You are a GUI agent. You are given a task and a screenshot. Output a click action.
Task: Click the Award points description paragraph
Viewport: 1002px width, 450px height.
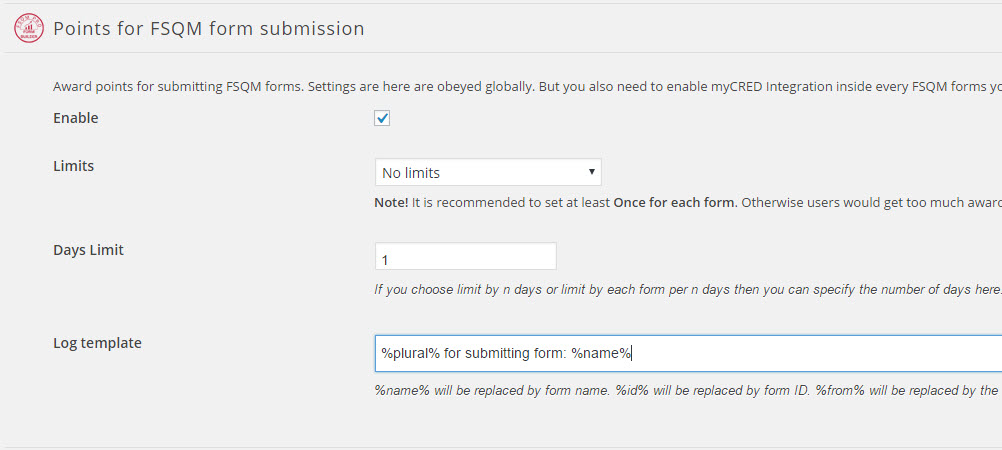[x=300, y=87]
